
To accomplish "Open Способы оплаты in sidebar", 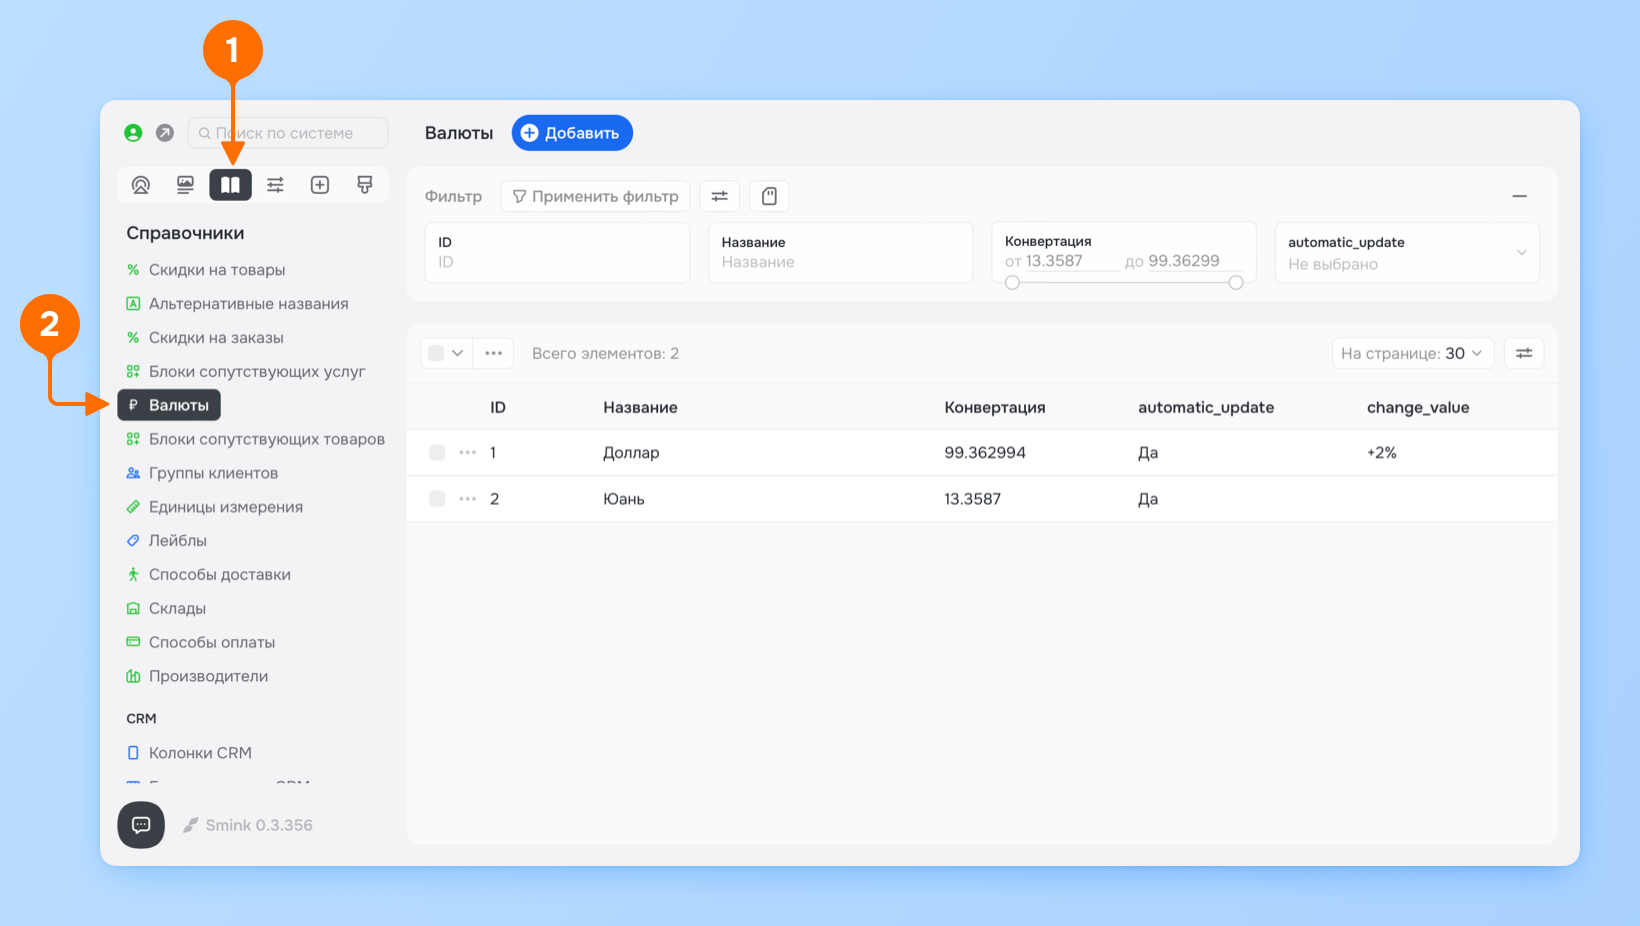I will (x=212, y=642).
